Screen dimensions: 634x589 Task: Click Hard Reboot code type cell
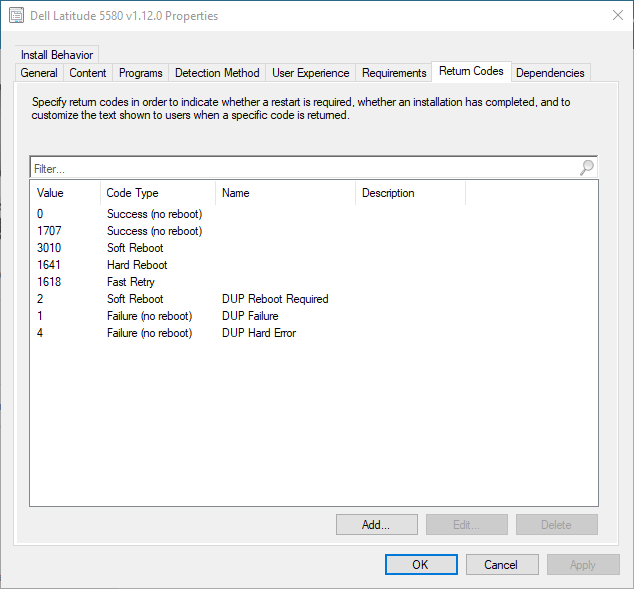137,265
